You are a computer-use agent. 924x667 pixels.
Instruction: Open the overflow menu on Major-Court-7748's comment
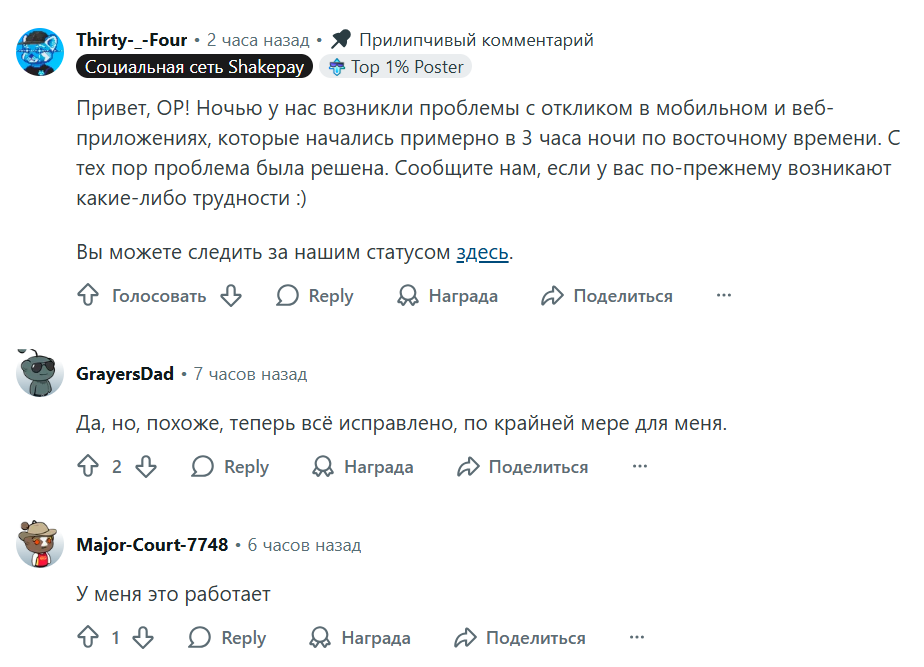(637, 637)
